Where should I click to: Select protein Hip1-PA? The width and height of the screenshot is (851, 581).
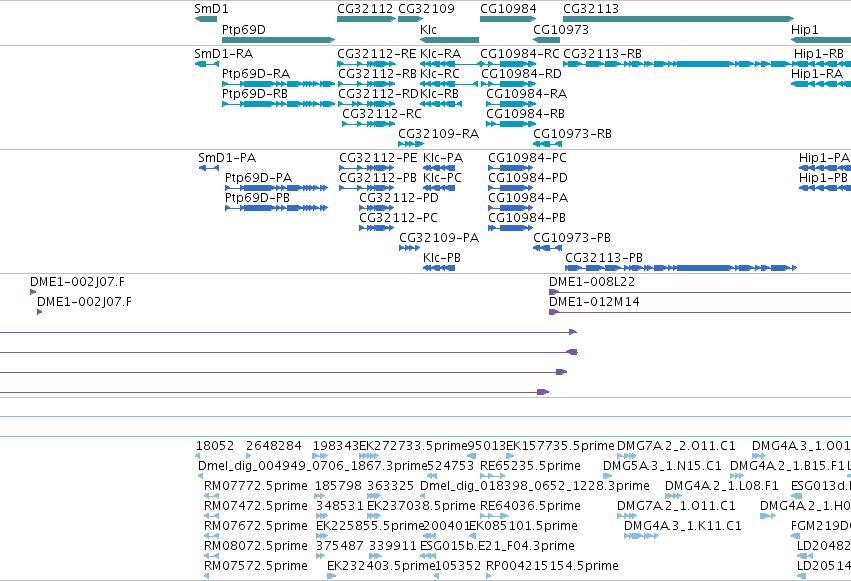[824, 158]
